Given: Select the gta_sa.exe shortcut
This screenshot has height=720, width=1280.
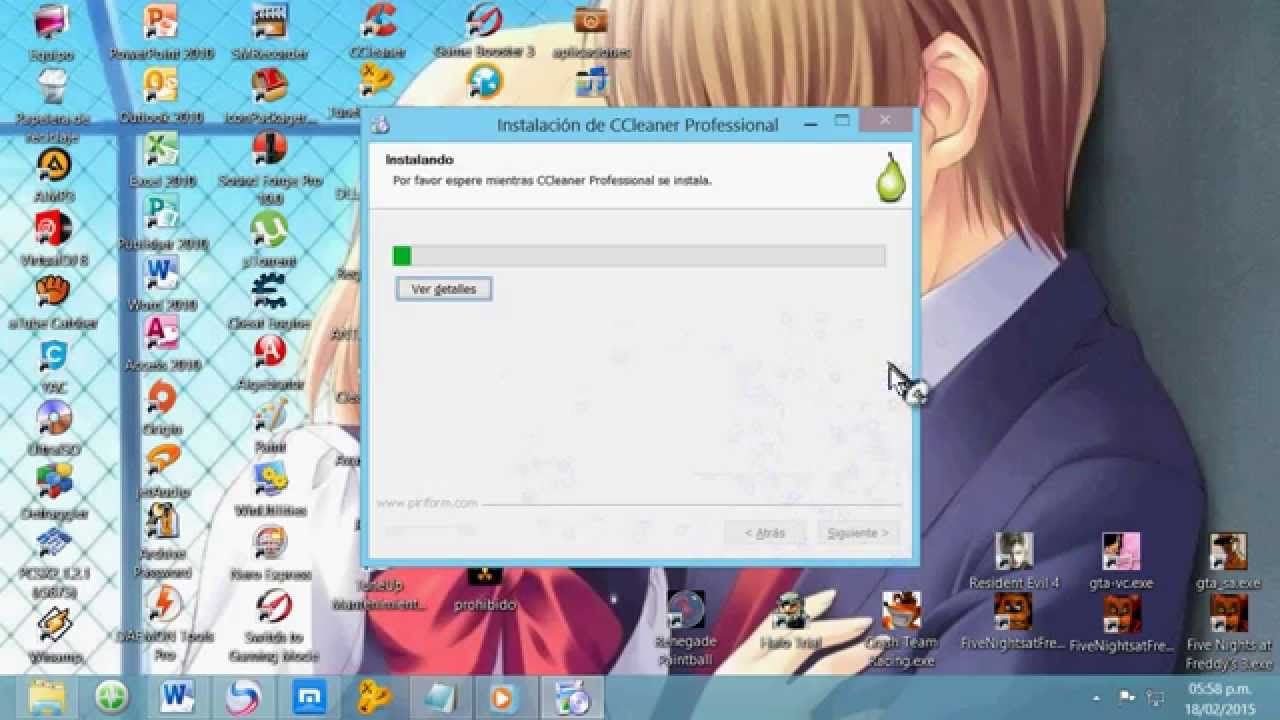Looking at the screenshot, I should (x=1228, y=561).
